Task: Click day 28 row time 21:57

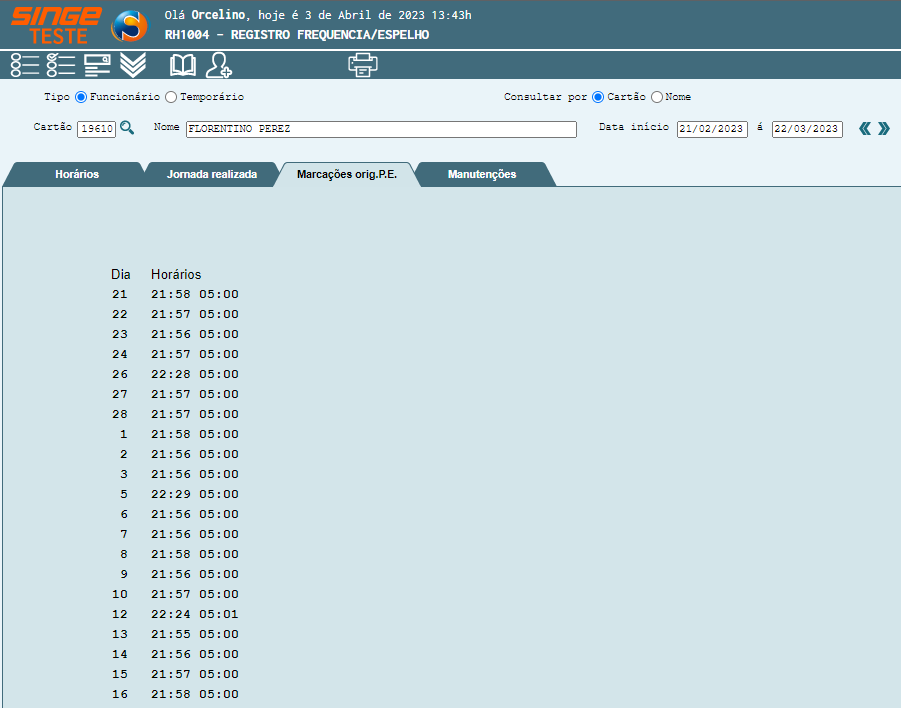Action: pos(171,414)
